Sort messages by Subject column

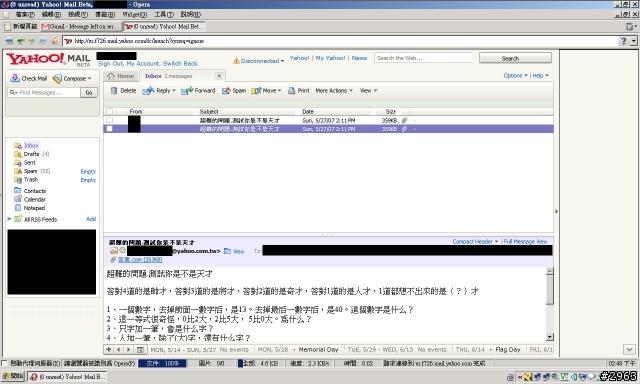[x=209, y=111]
